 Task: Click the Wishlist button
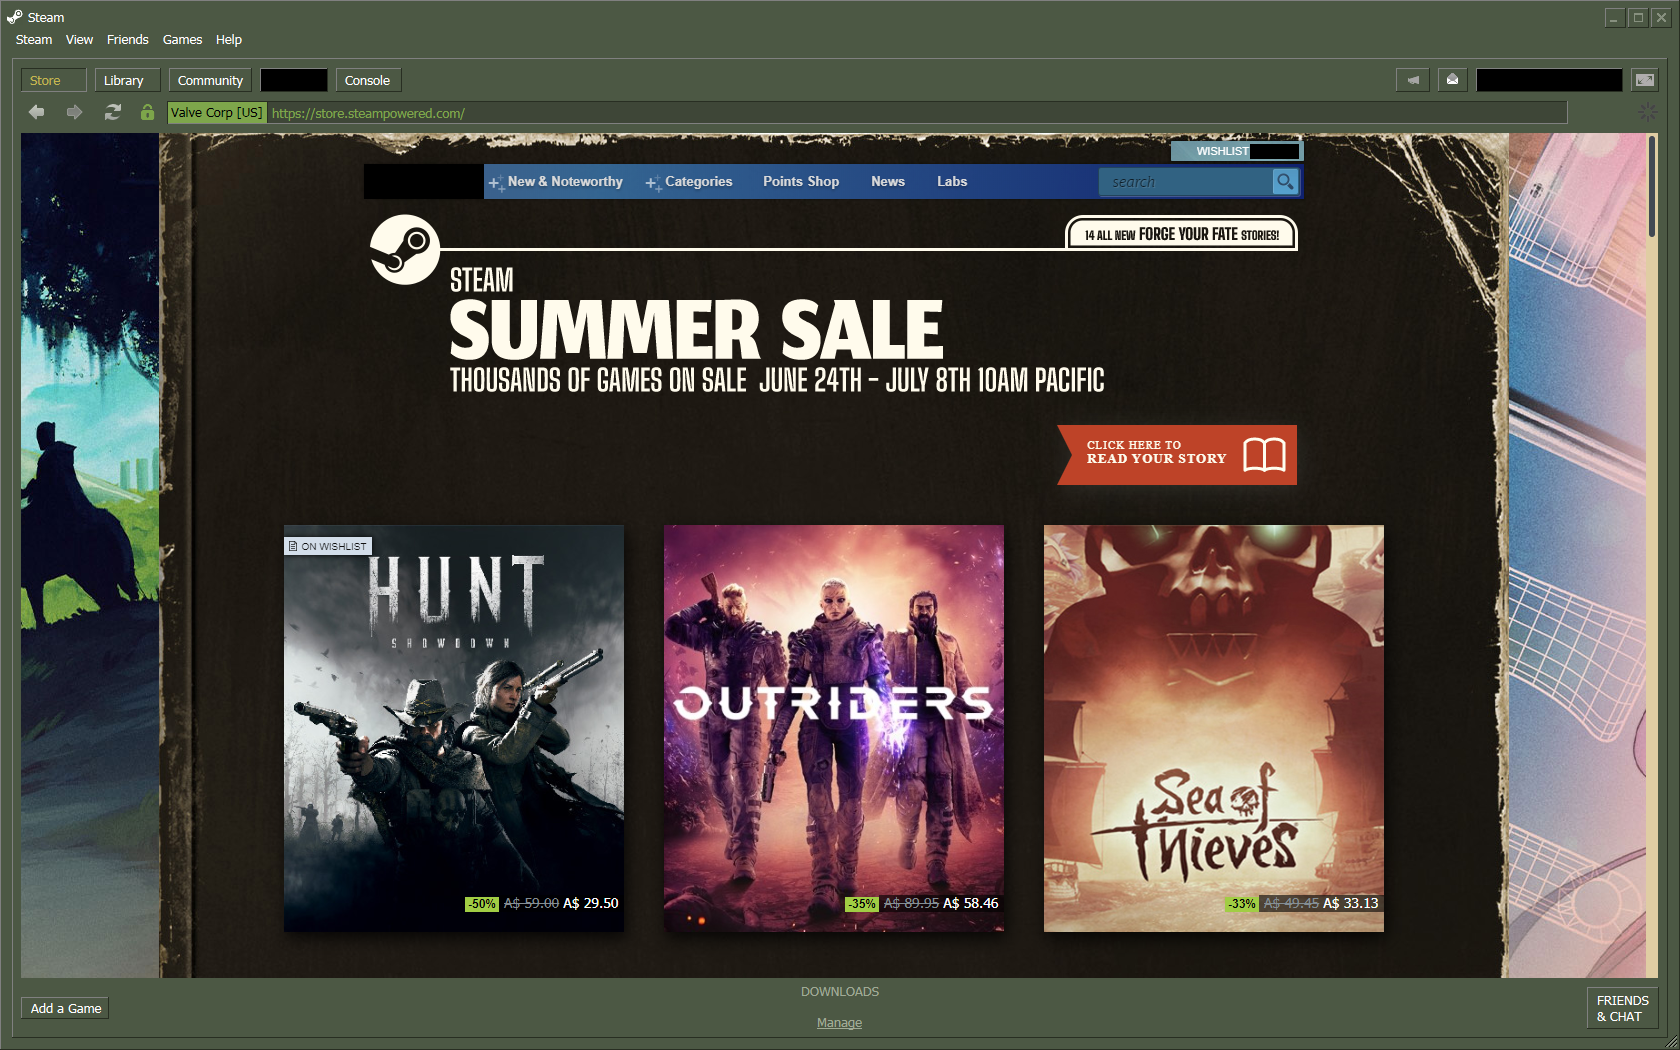click(1237, 151)
